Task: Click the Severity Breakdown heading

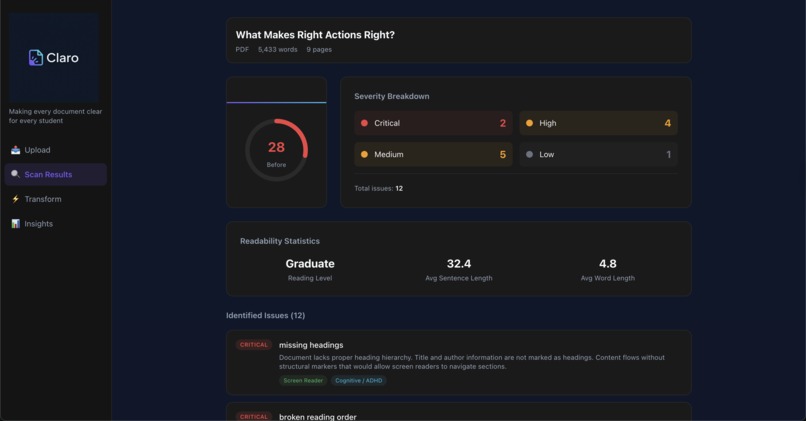Action: point(392,96)
